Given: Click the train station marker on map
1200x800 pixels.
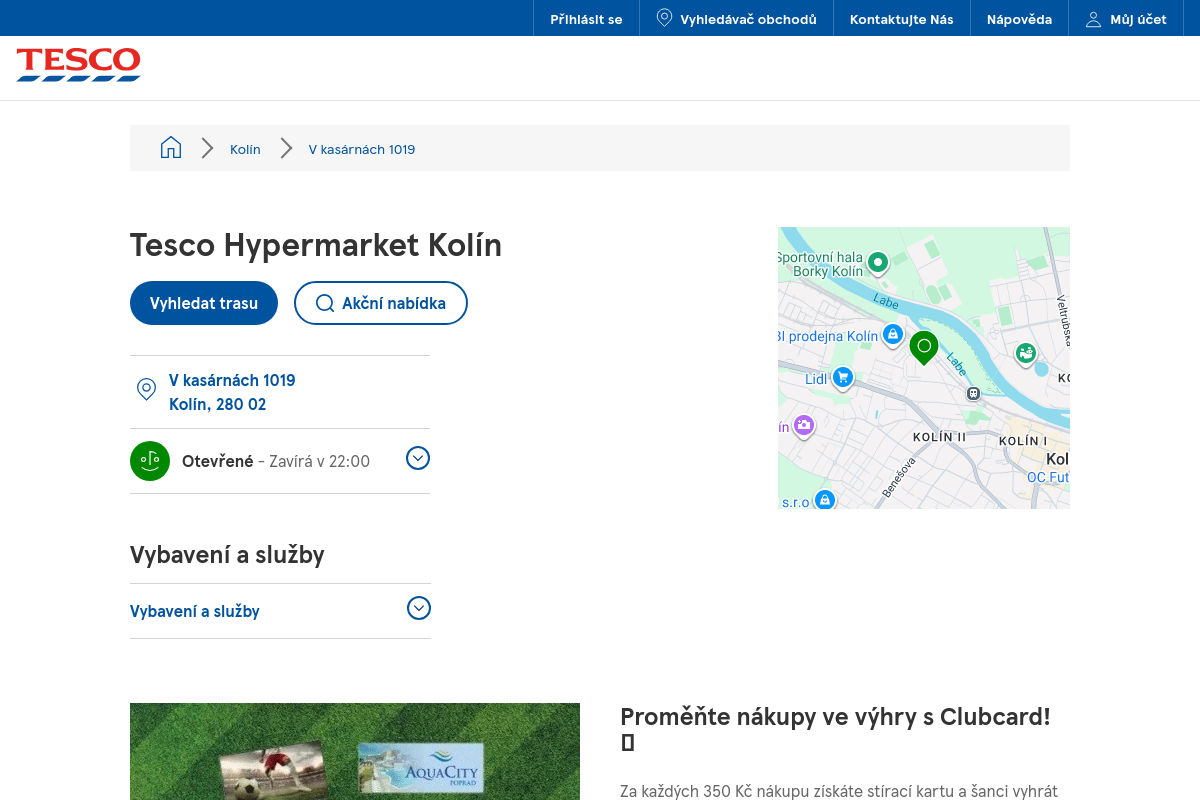Looking at the screenshot, I should (x=973, y=394).
